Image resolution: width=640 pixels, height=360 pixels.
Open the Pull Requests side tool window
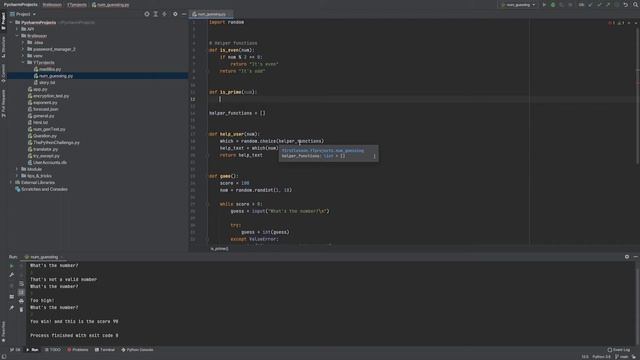click(3, 104)
